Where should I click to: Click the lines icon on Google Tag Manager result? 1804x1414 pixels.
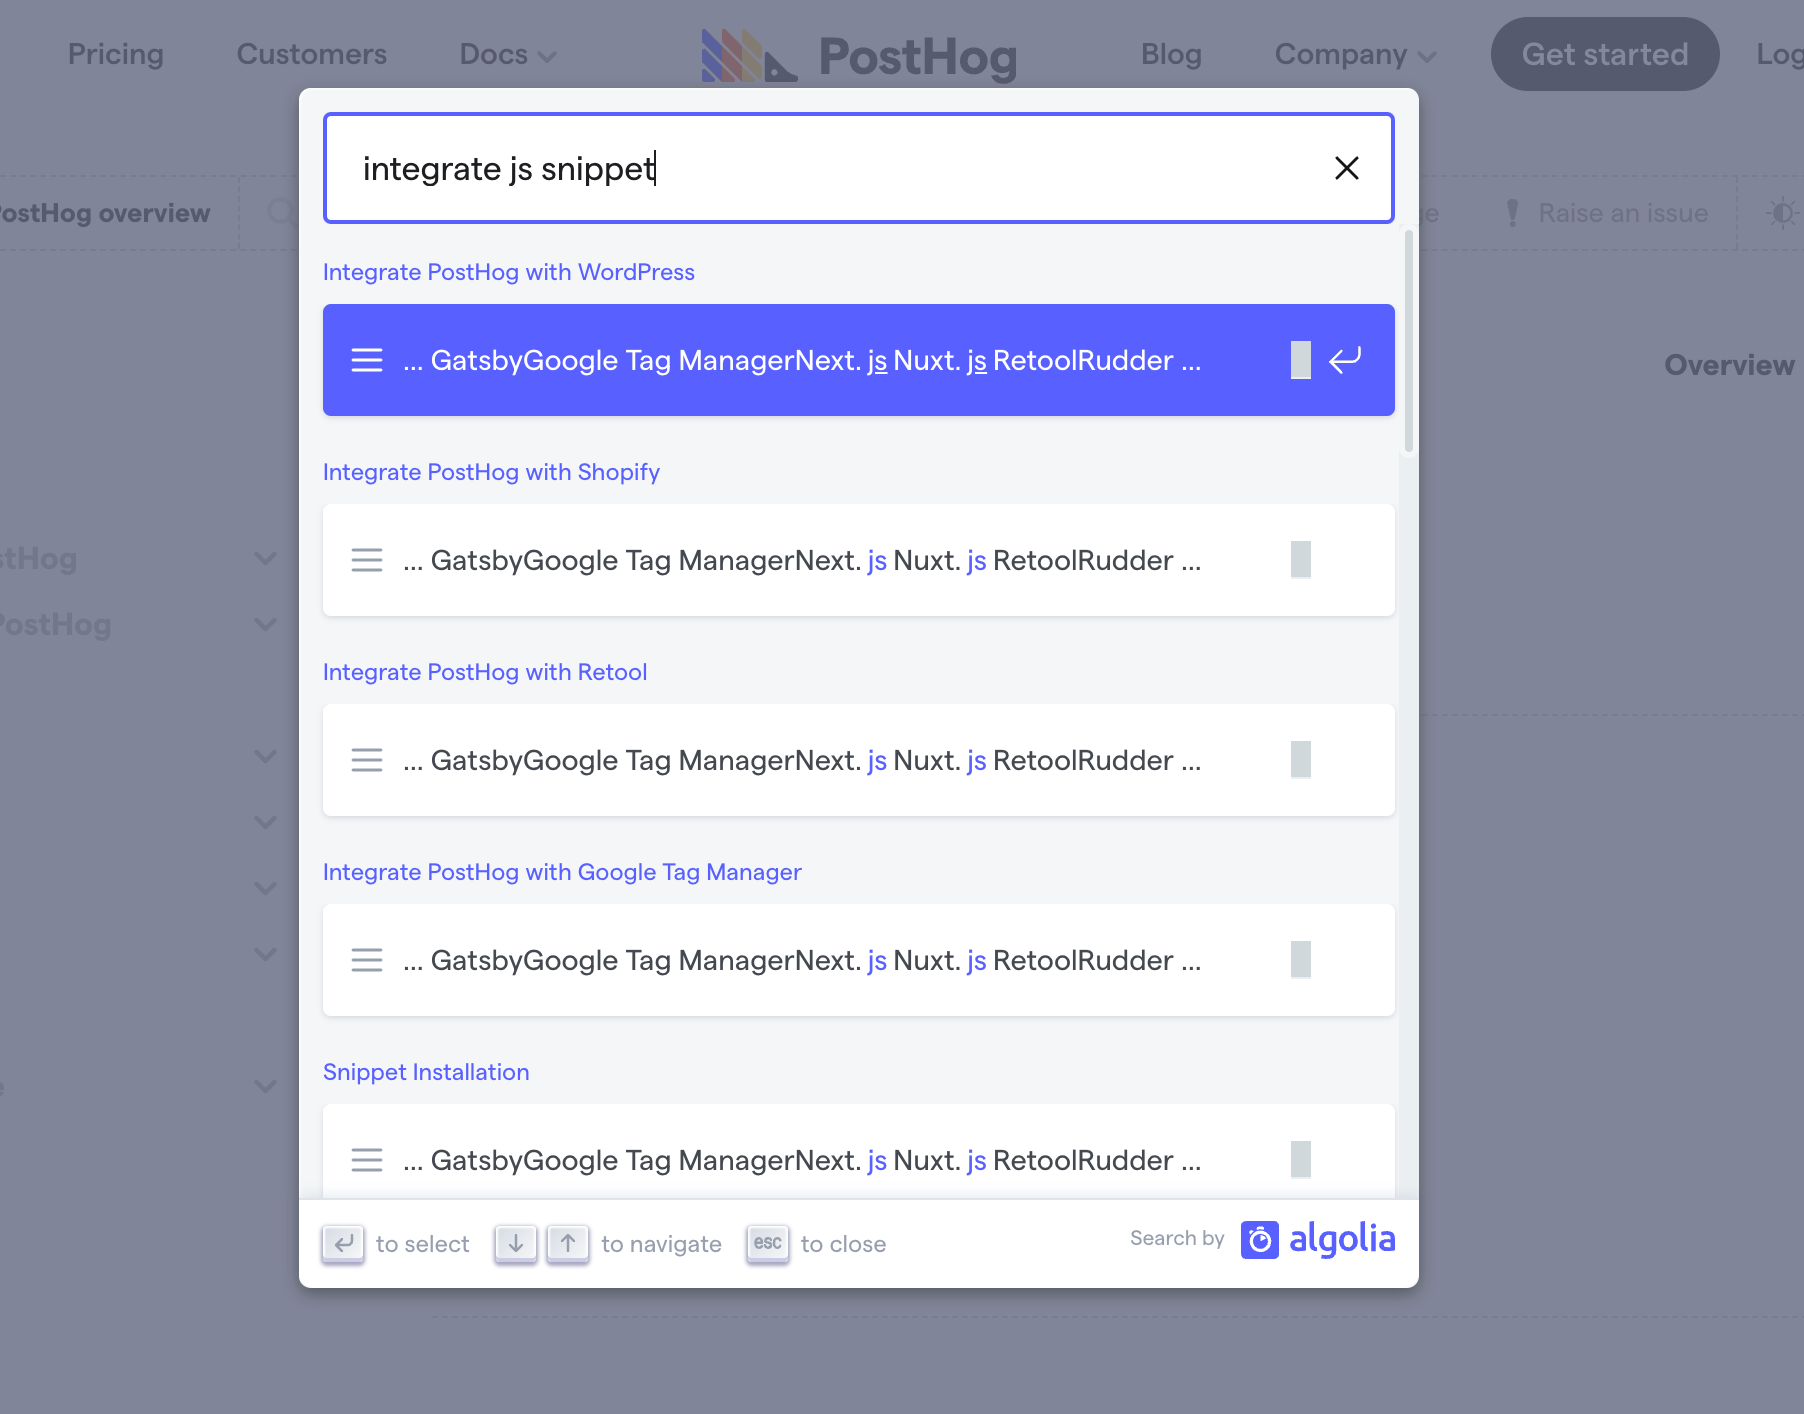(367, 960)
